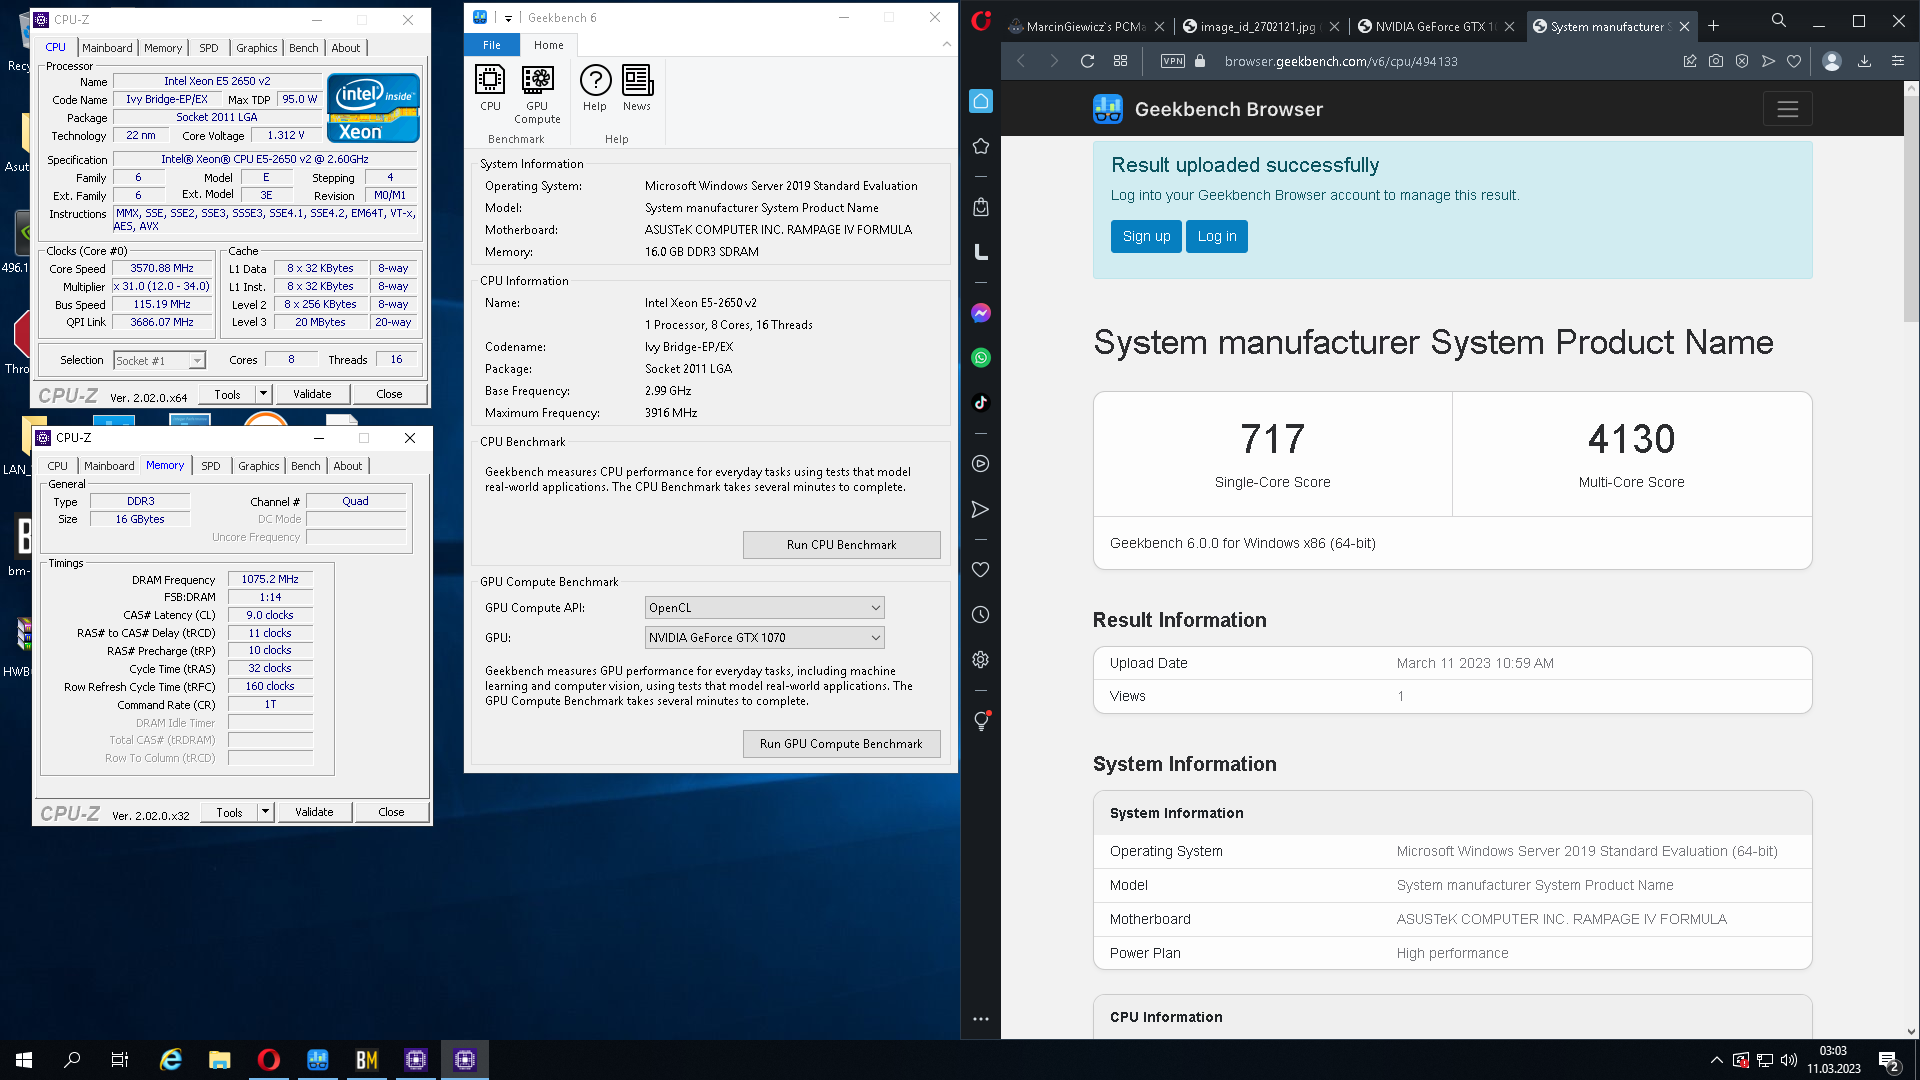Open TikTok in Opera sidebar
Image resolution: width=1920 pixels, height=1080 pixels.
point(981,403)
